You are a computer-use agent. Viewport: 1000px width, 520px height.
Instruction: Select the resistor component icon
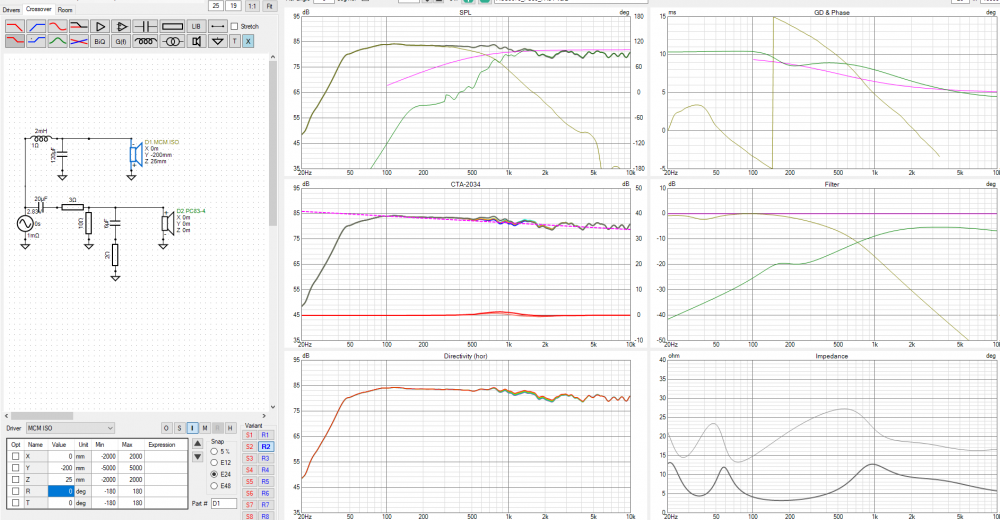point(173,25)
